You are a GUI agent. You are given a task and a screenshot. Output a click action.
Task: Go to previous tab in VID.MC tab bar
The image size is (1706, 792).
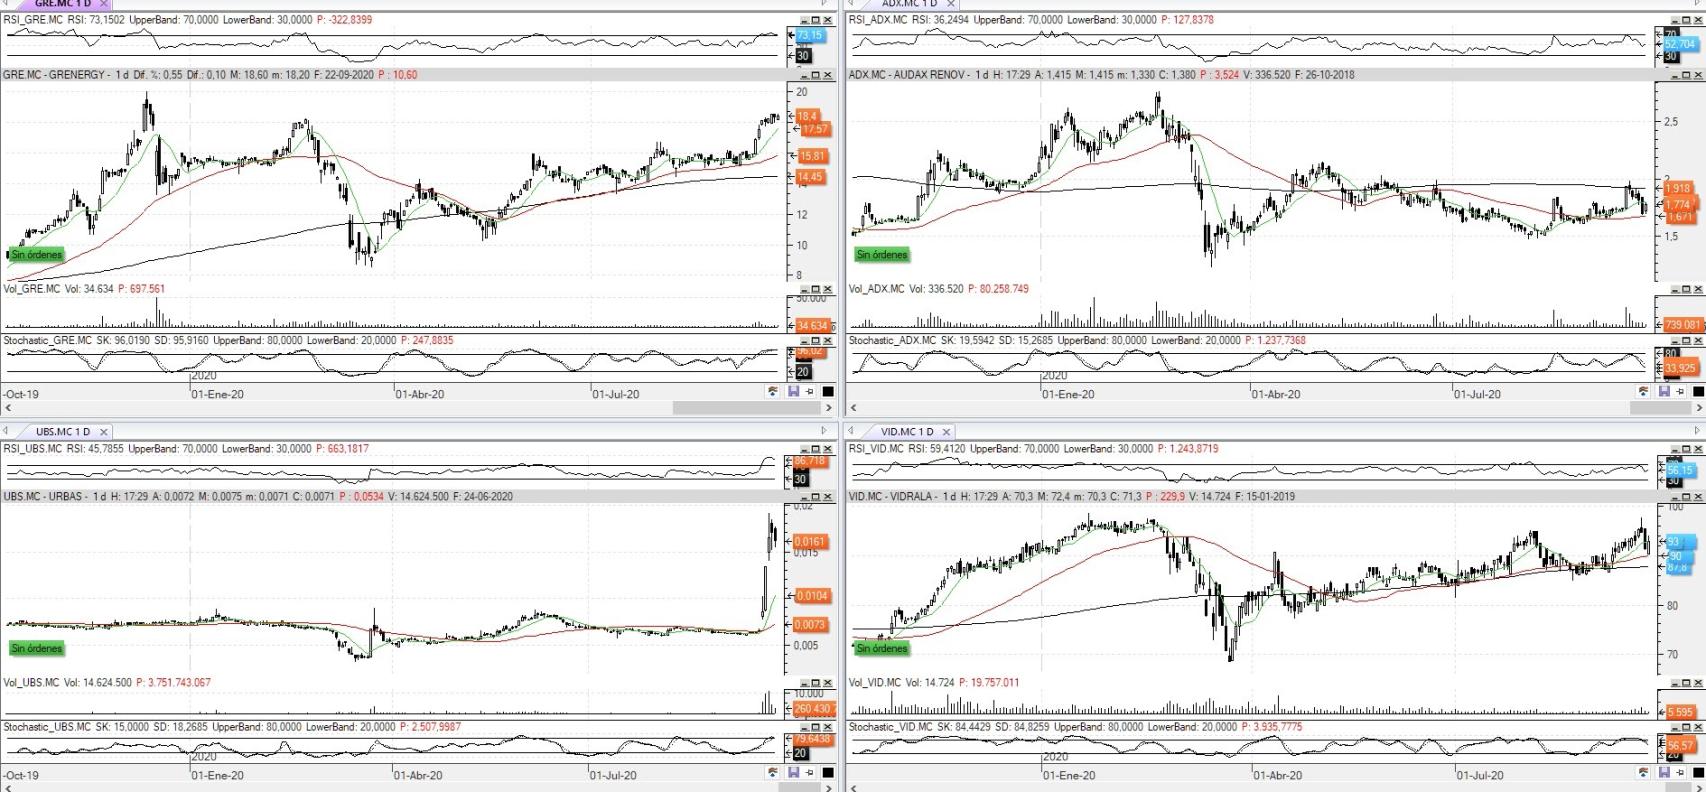tap(851, 431)
